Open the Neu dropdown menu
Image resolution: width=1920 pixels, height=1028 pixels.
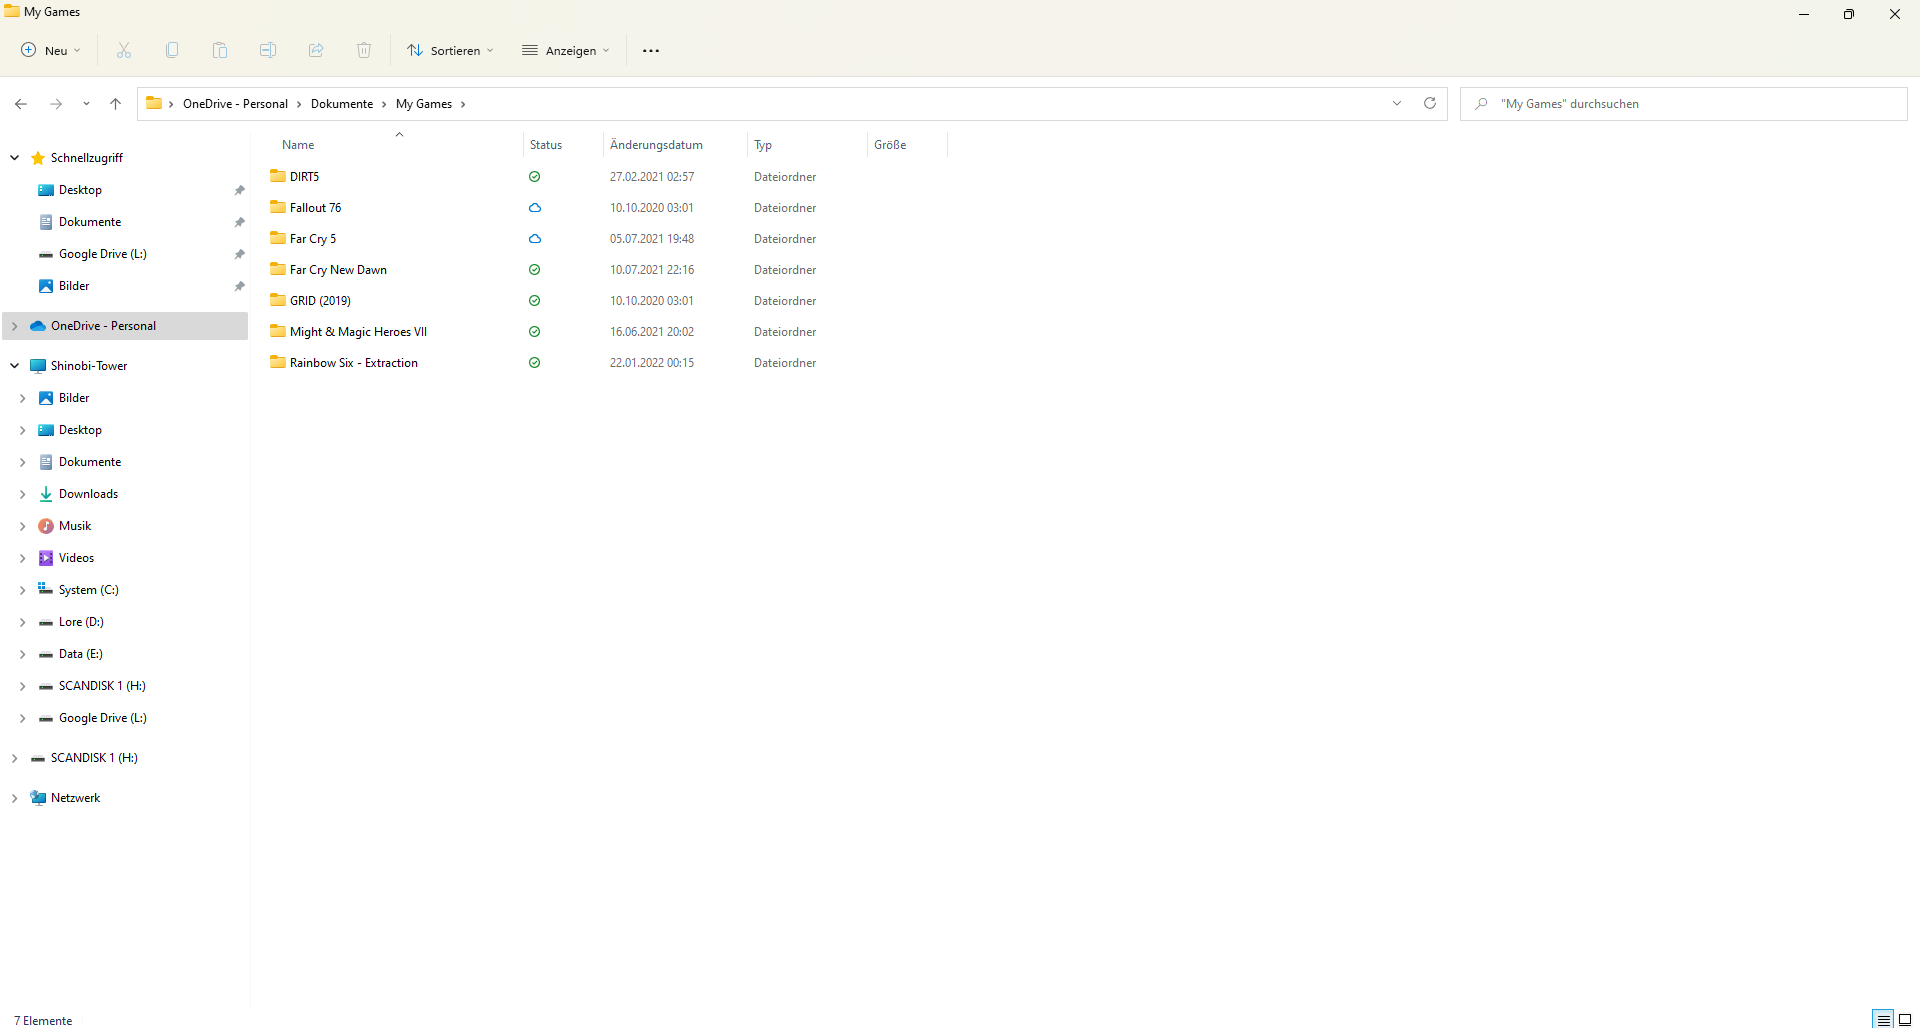point(51,51)
